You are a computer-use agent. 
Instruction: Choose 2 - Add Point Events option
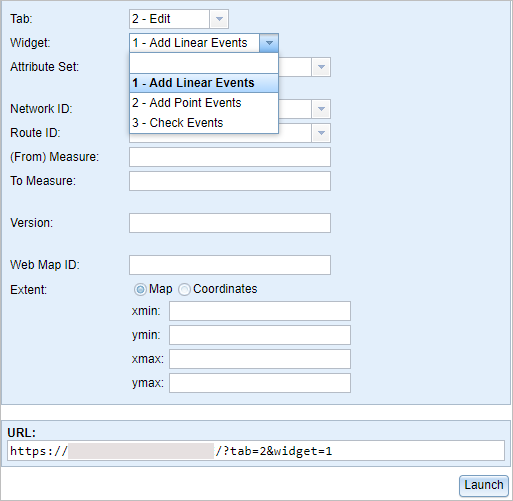click(204, 103)
